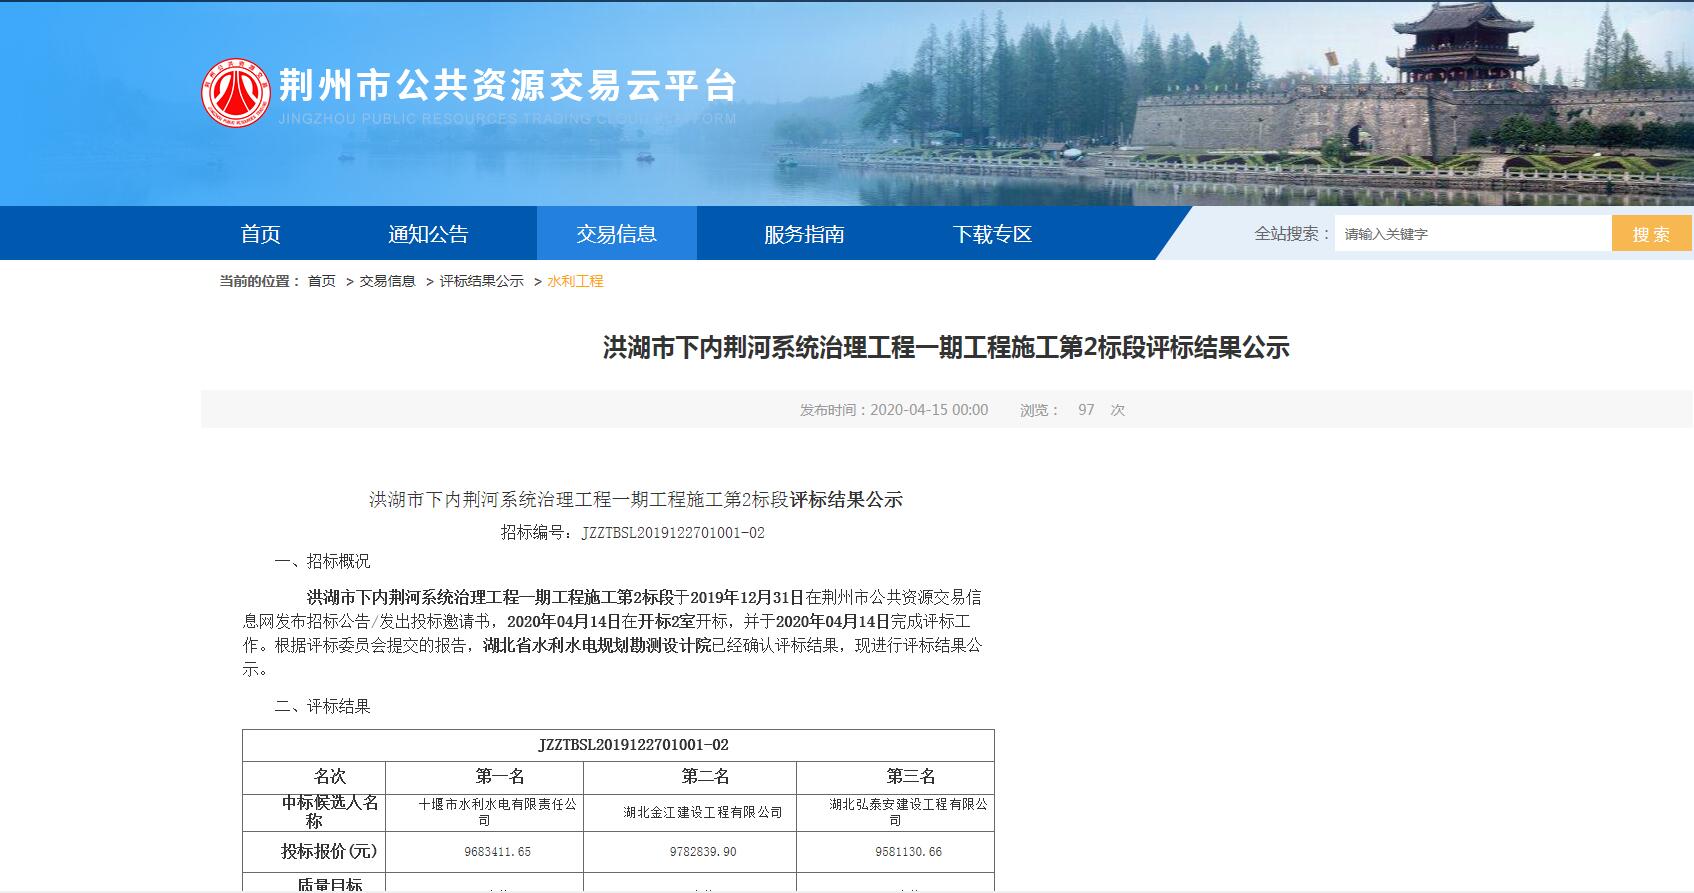Open the 首页 navigation menu item

(x=260, y=234)
